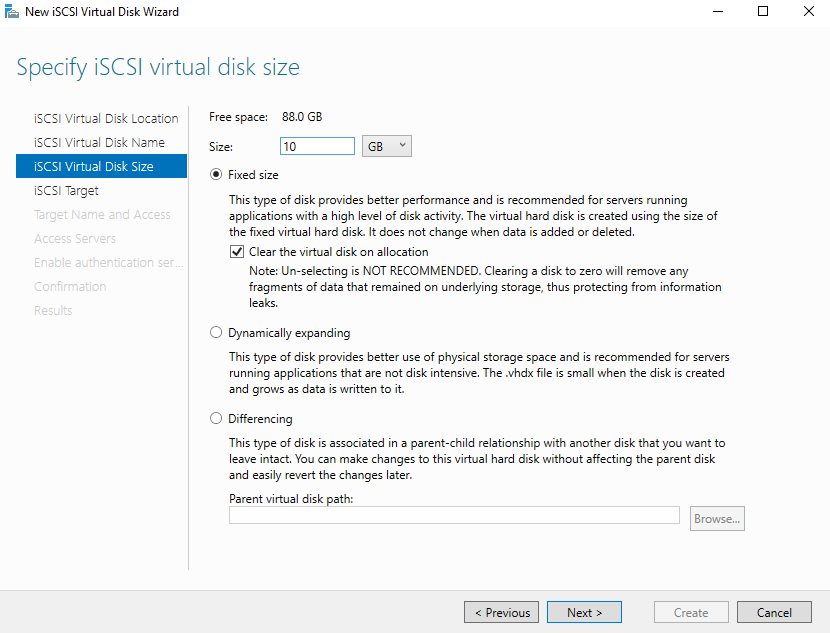Click the Previous button

pyautogui.click(x=501, y=612)
